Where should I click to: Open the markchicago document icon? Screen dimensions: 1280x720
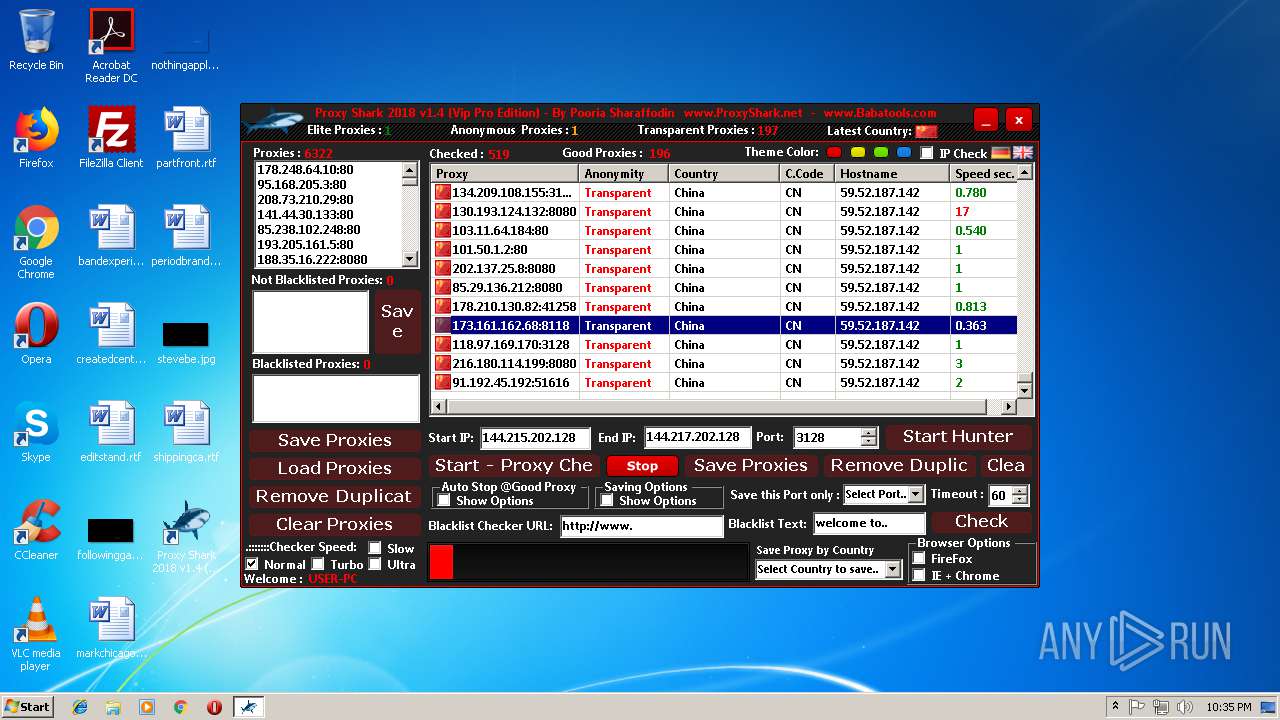point(111,628)
